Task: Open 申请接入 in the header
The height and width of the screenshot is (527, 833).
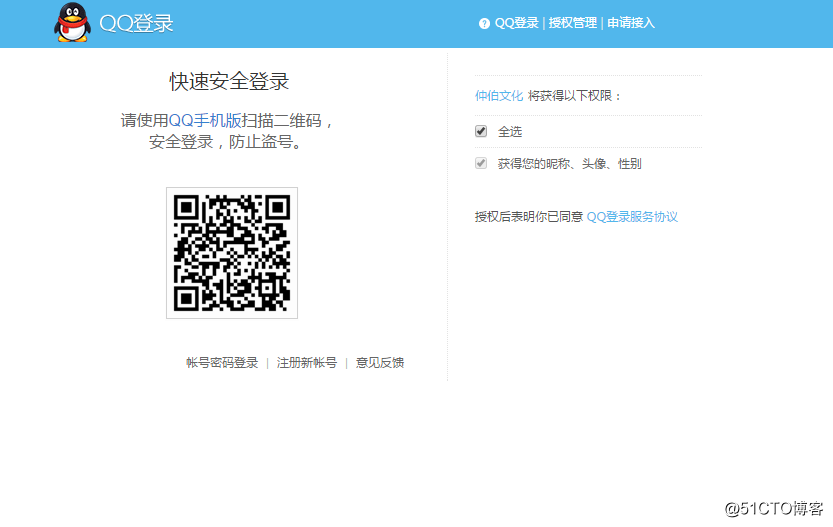Action: [x=631, y=23]
